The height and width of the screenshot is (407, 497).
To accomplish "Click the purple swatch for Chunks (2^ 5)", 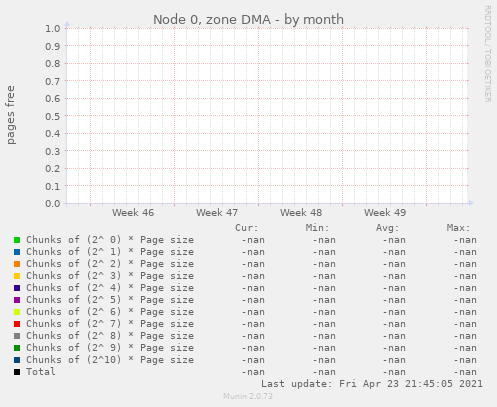I will [17, 300].
